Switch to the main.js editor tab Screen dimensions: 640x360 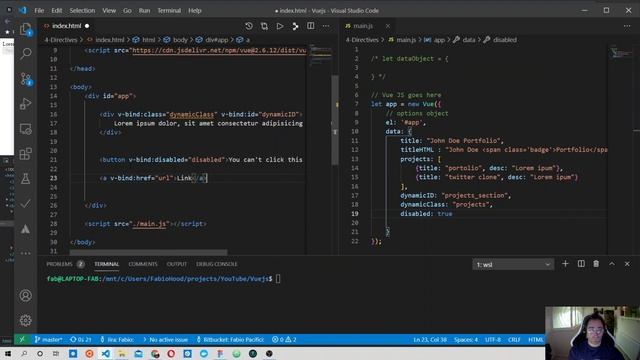363,26
